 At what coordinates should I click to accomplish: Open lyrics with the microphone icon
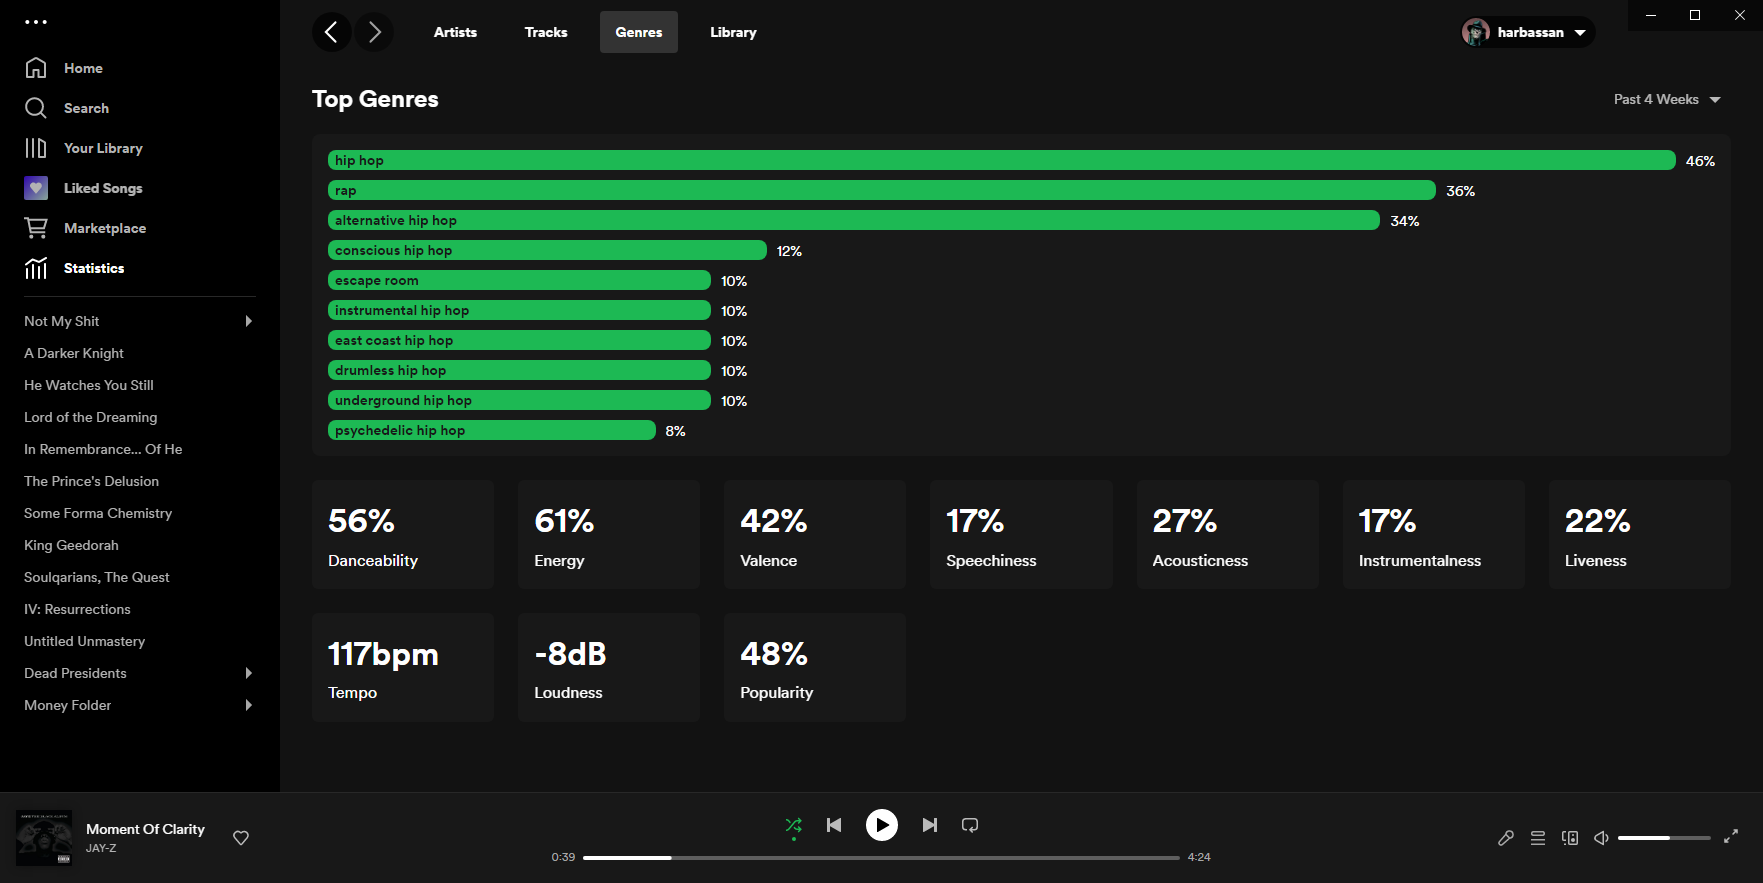click(1506, 838)
